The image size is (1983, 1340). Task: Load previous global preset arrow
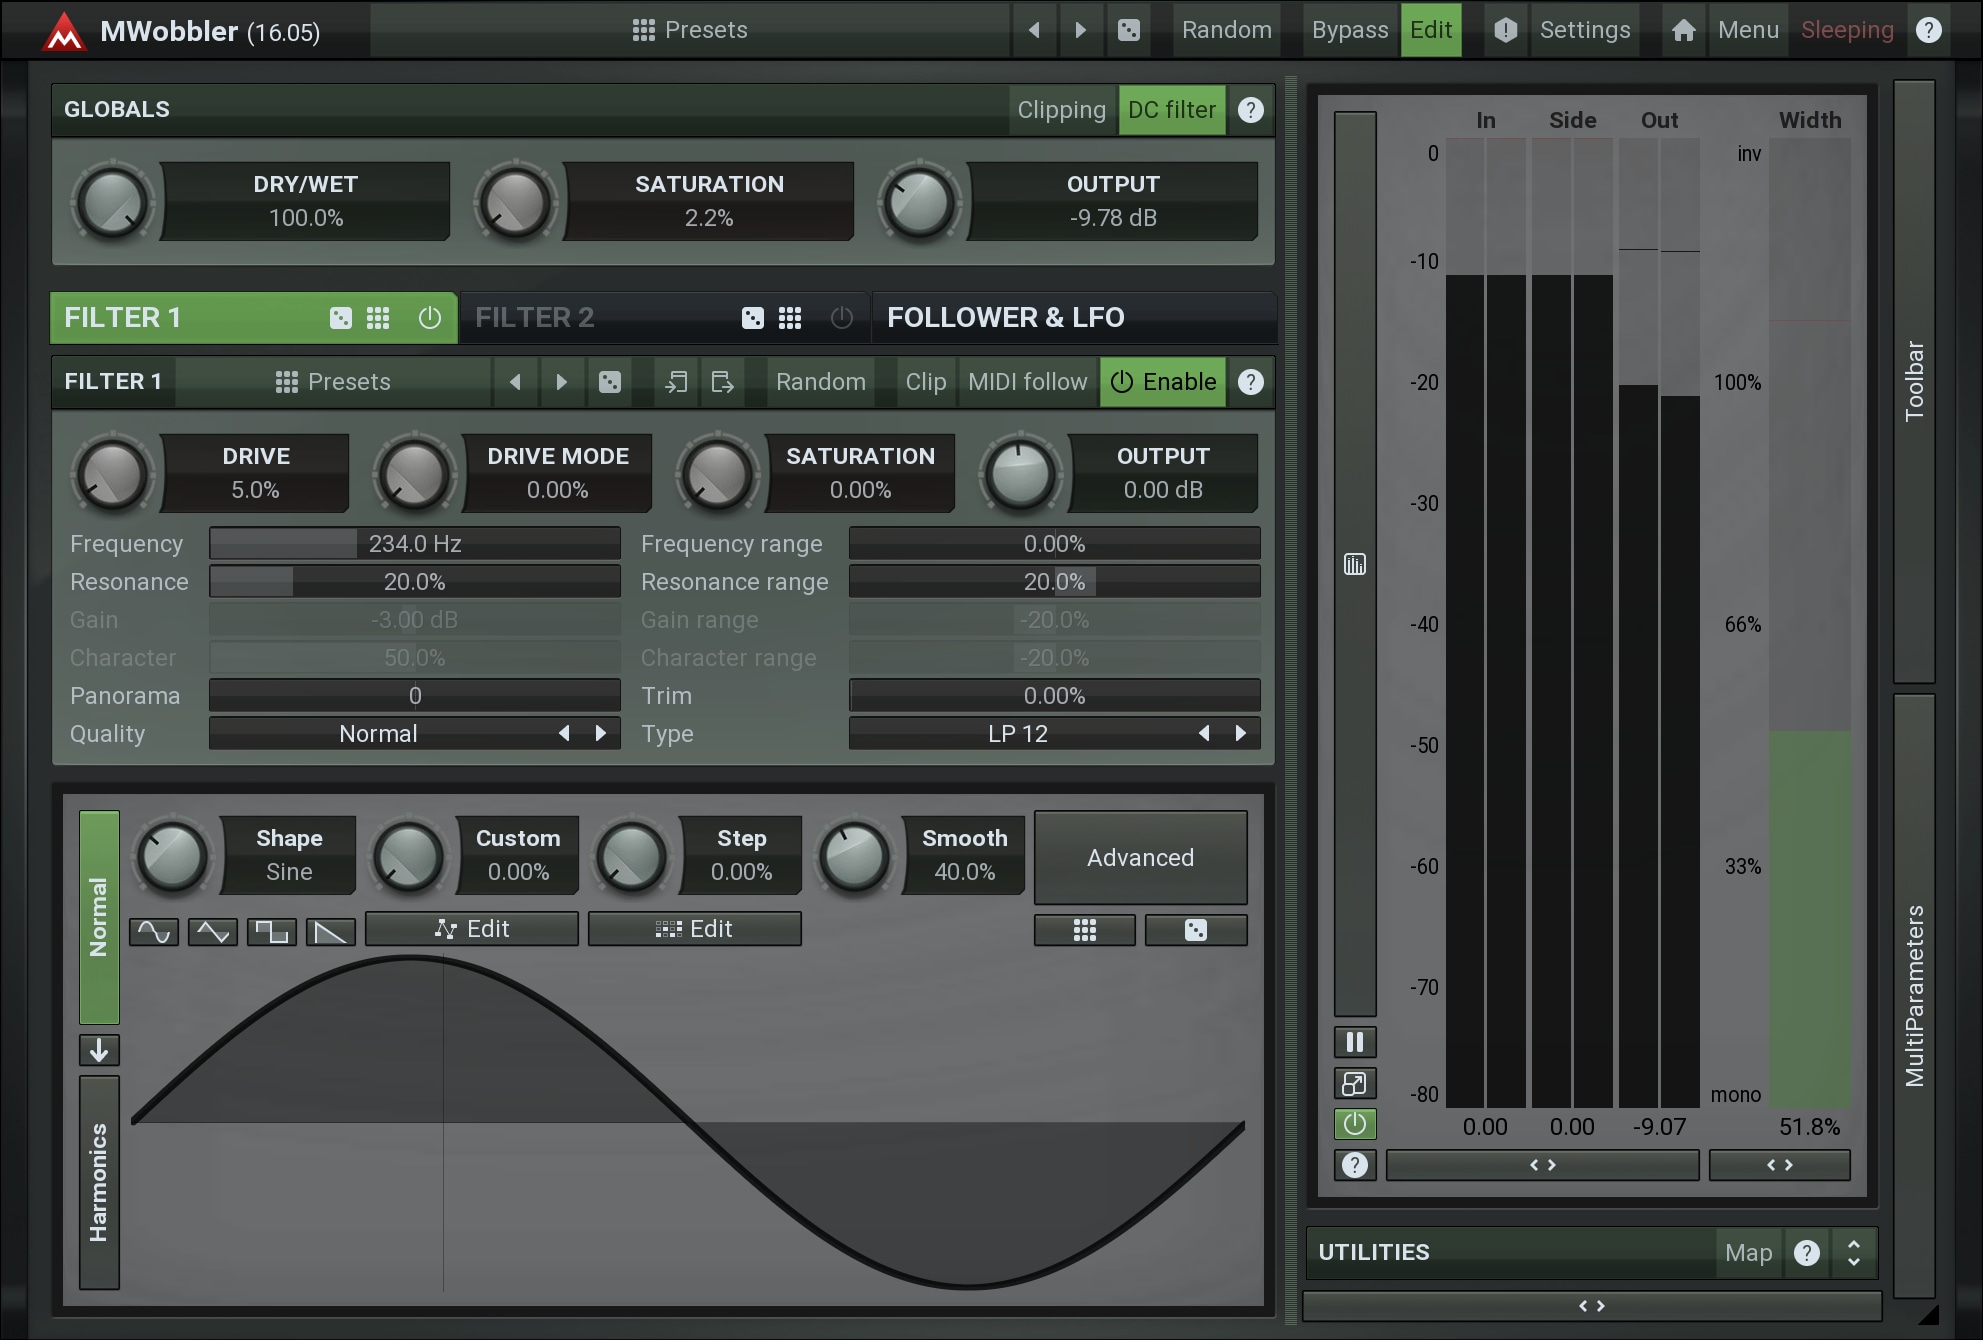coord(1034,30)
